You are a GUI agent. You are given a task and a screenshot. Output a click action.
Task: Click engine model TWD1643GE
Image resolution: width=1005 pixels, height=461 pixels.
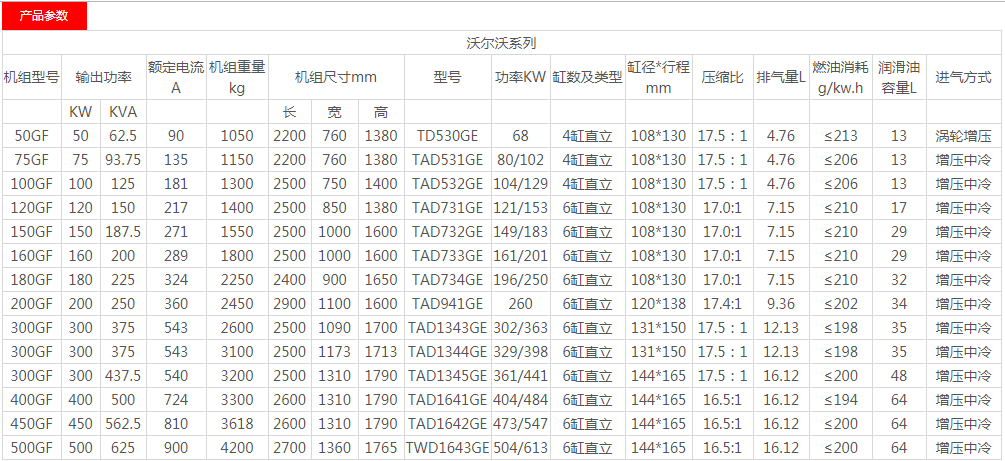coord(447,448)
